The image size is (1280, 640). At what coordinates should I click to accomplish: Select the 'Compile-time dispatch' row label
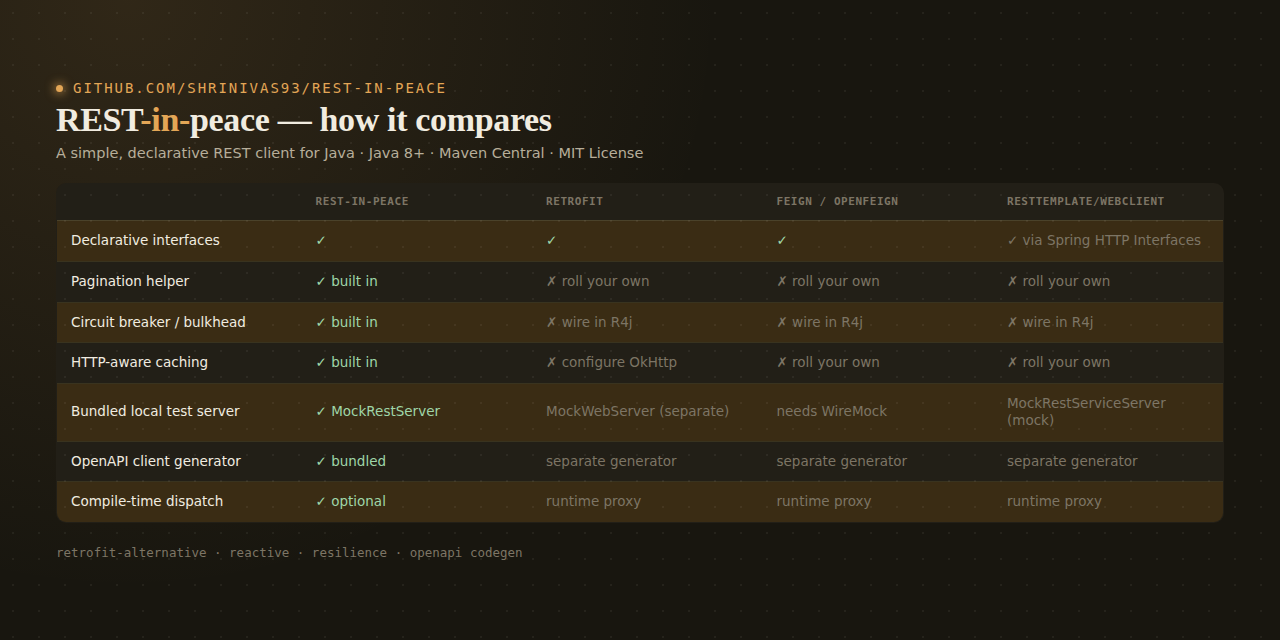(x=147, y=501)
